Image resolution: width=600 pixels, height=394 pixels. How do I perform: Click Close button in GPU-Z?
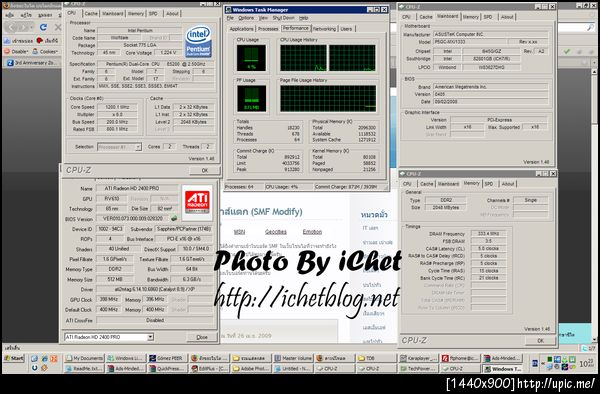click(202, 337)
